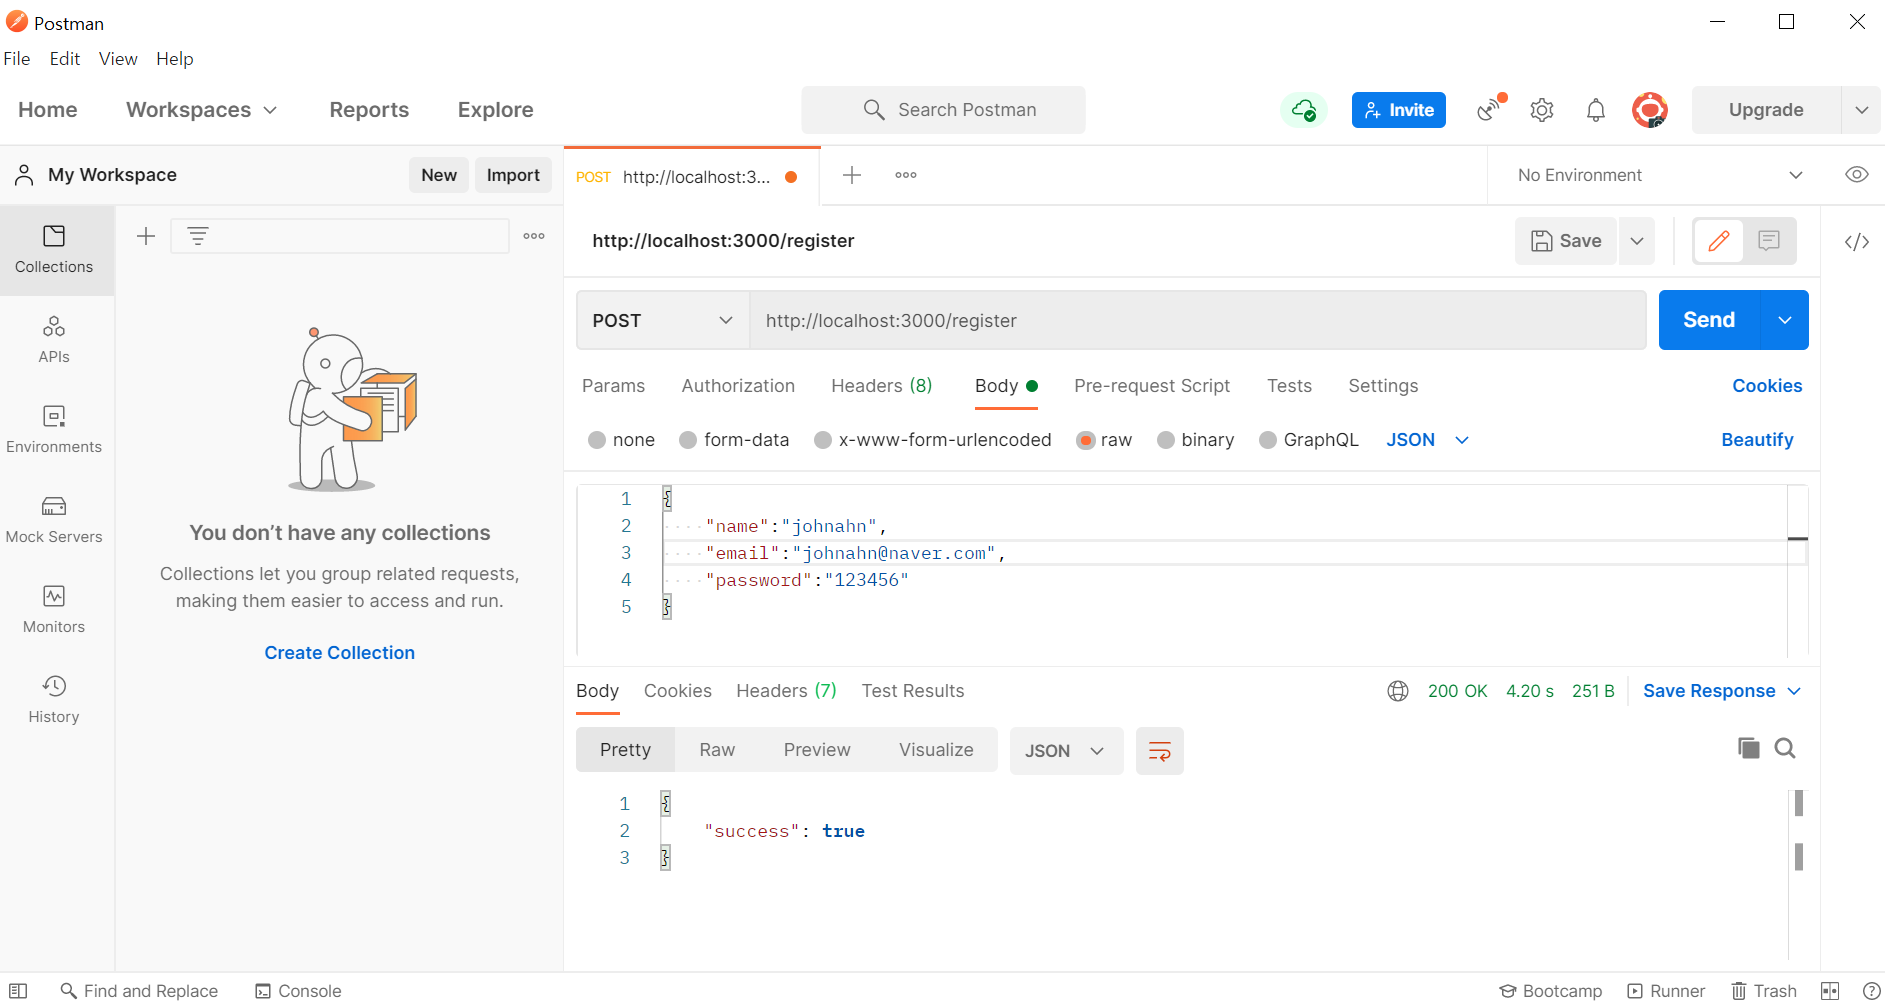
Task: Open settings via the gear icon
Action: click(1542, 110)
